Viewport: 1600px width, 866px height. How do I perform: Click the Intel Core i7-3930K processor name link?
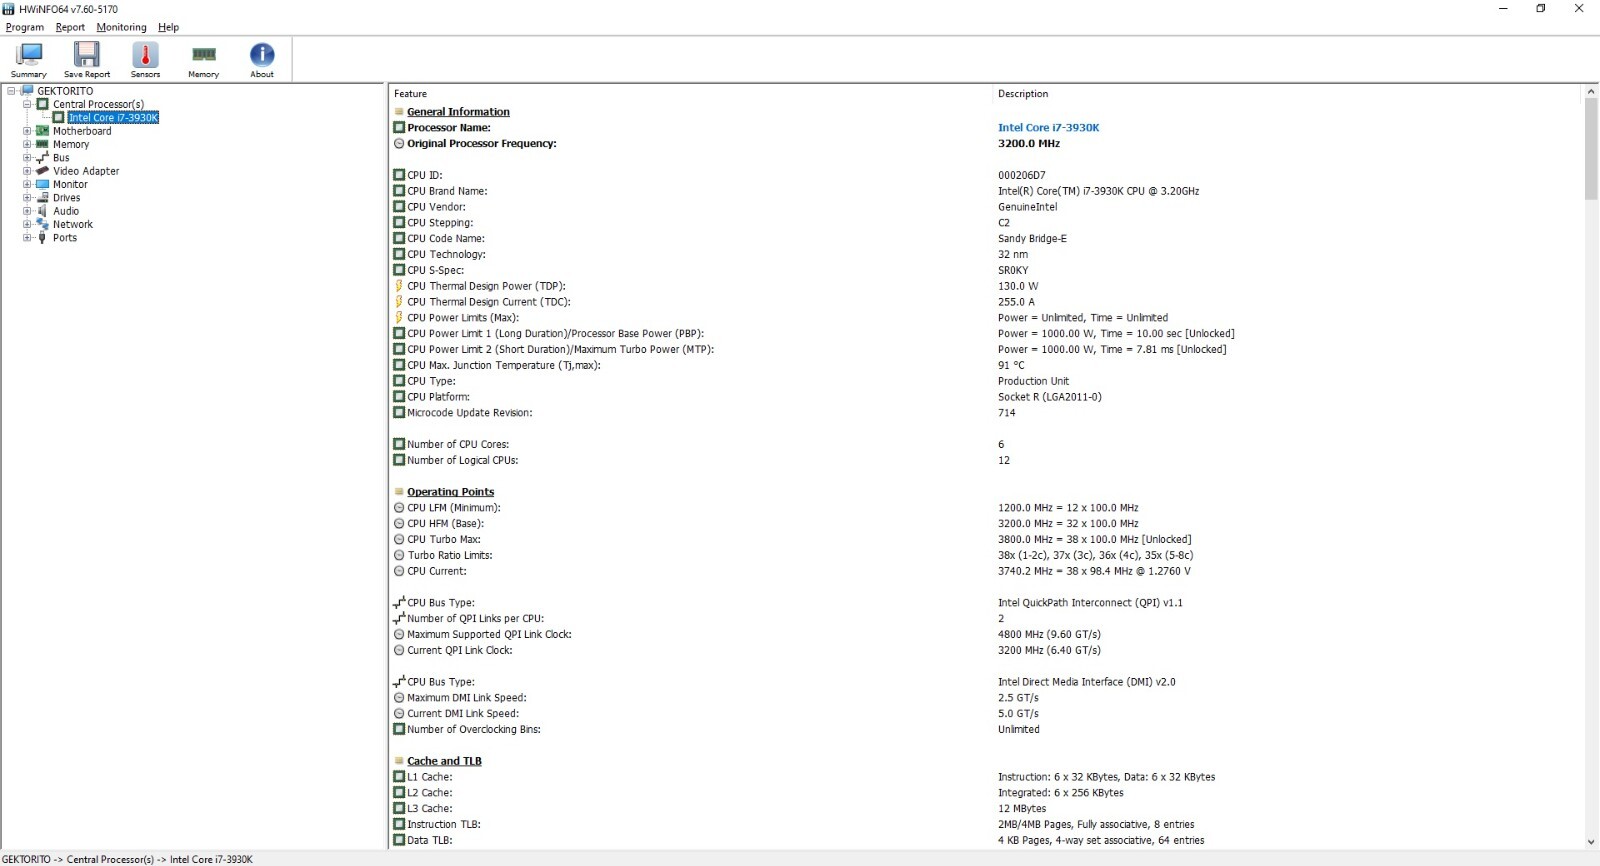click(1048, 128)
